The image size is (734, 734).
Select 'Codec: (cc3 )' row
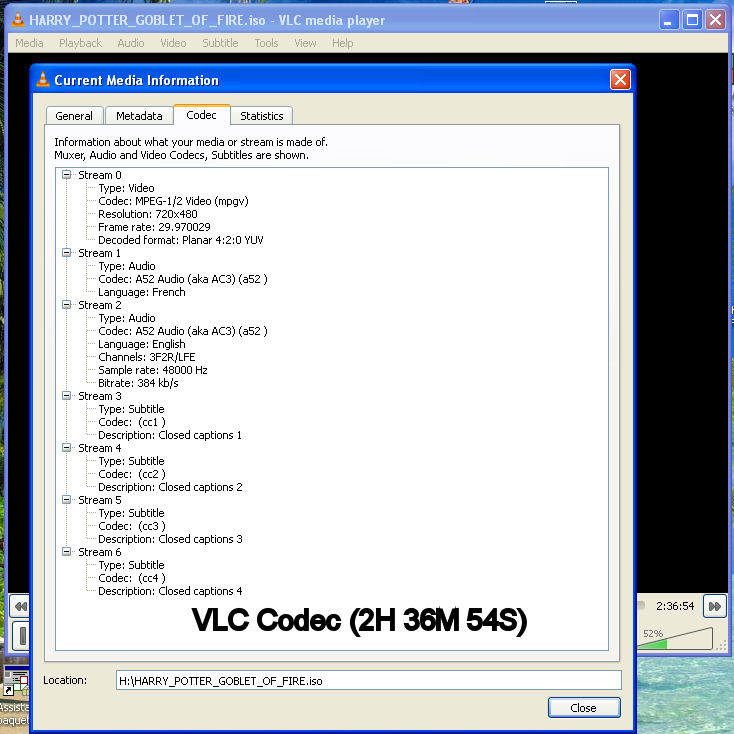coord(132,526)
